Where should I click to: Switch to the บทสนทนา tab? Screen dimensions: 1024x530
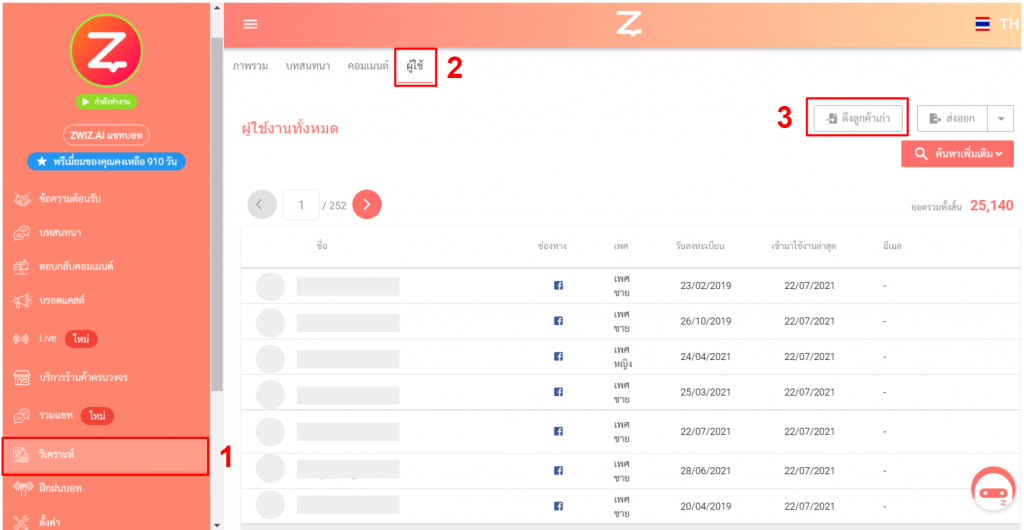(x=308, y=66)
